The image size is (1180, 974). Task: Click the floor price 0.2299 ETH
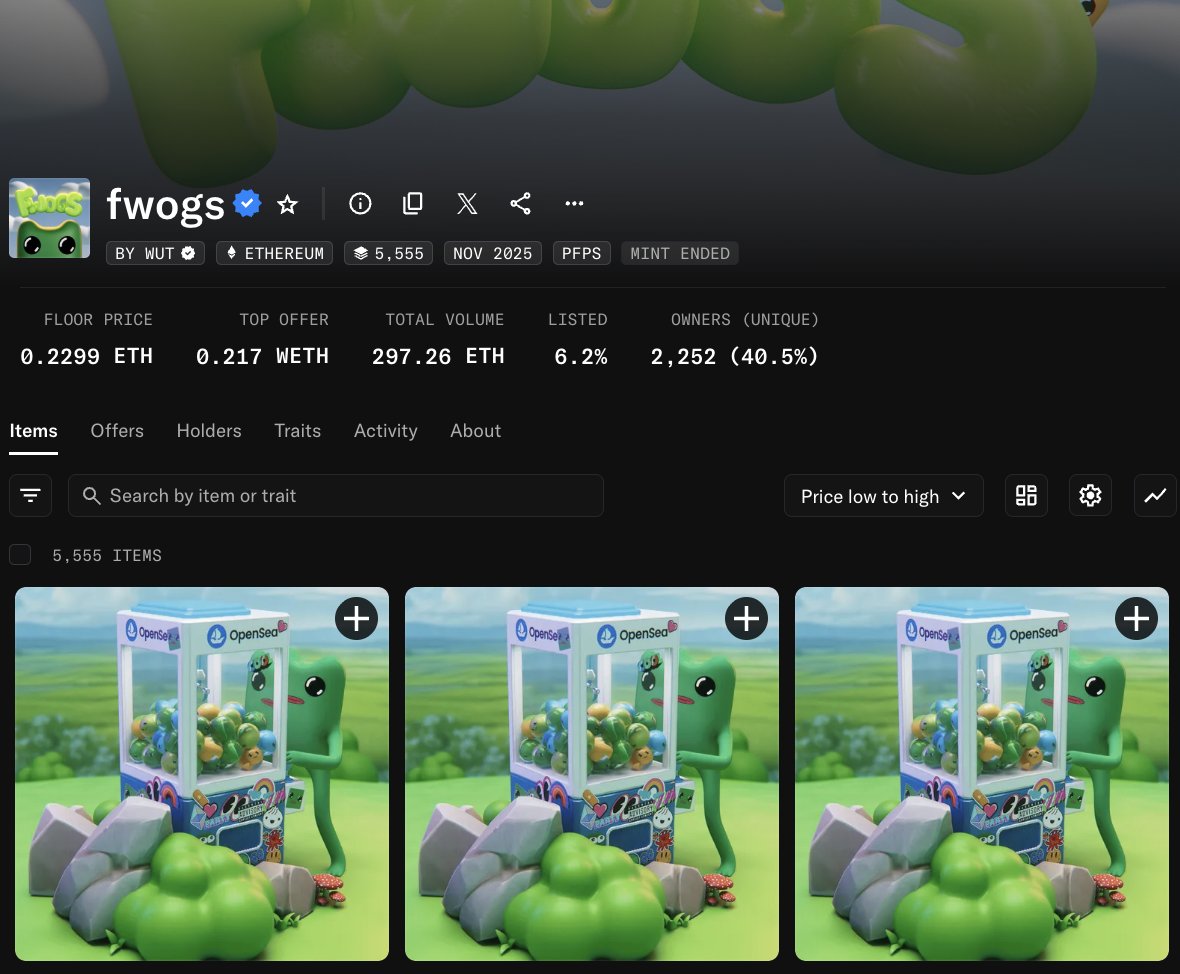pyautogui.click(x=87, y=356)
